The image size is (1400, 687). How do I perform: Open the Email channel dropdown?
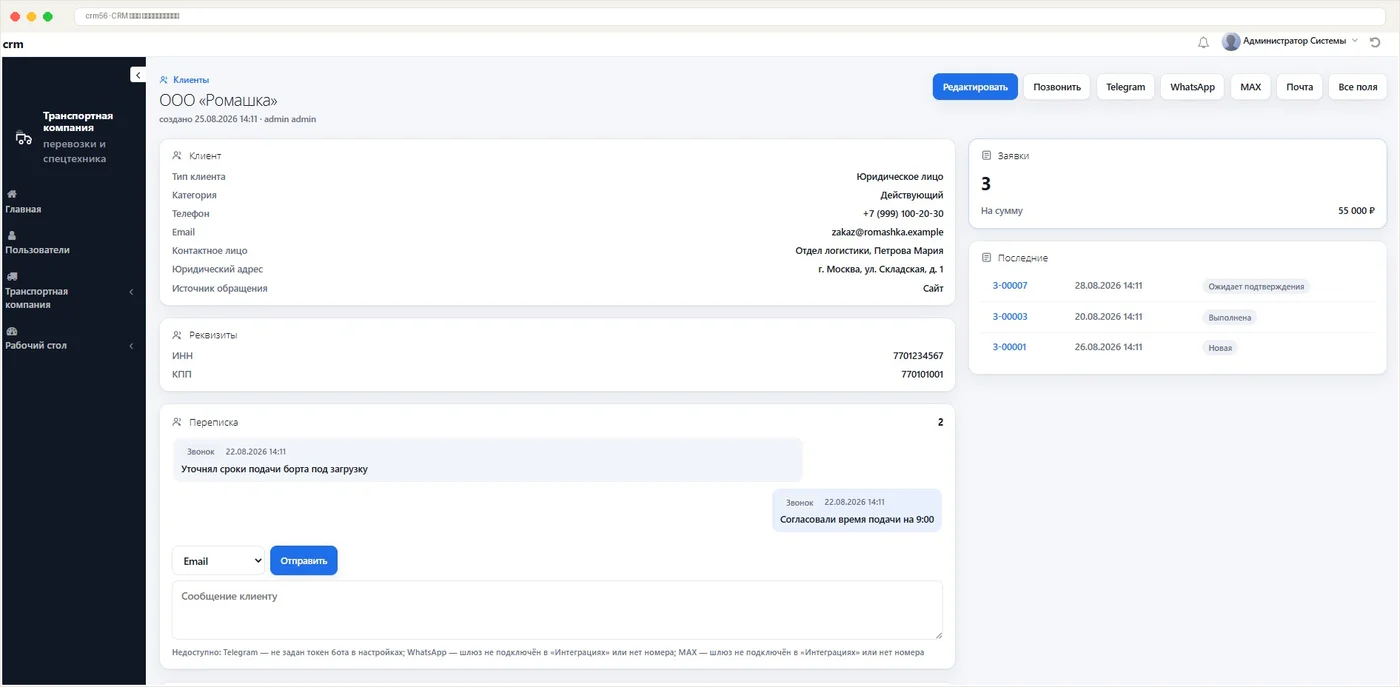[x=218, y=561]
